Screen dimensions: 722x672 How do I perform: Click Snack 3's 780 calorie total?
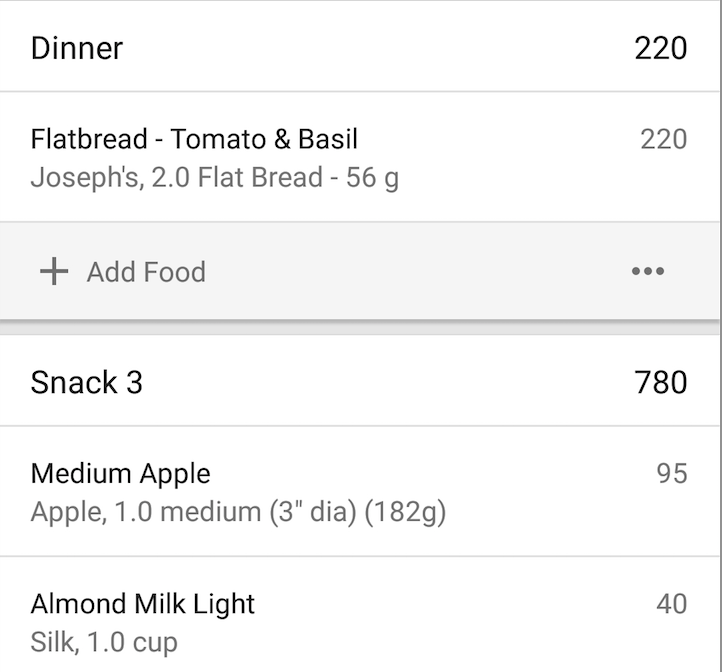(x=661, y=382)
